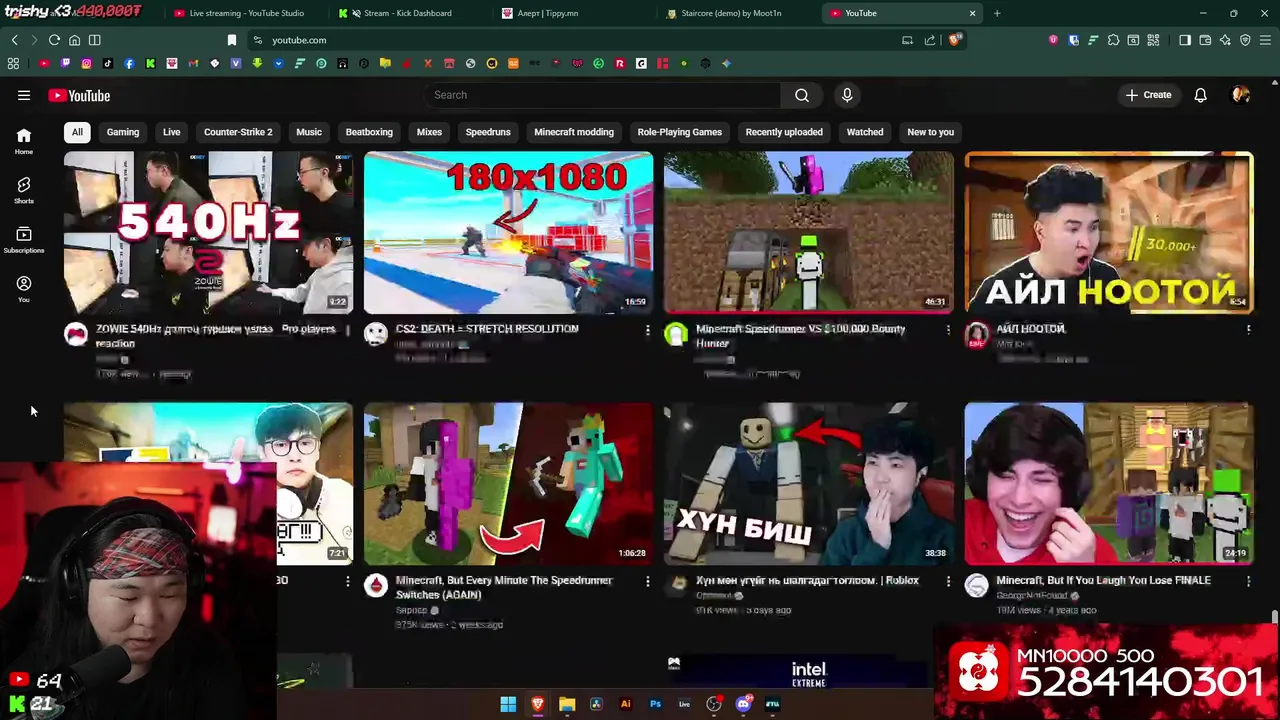Select the Minecraft modding filter chip
This screenshot has width=1280, height=720.
tap(574, 132)
